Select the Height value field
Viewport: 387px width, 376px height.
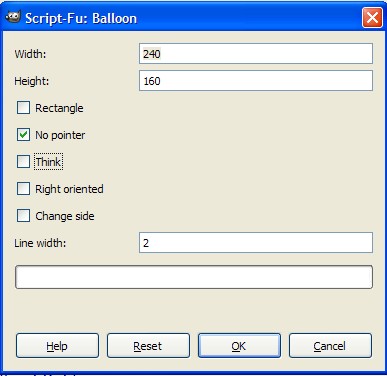tap(256, 80)
